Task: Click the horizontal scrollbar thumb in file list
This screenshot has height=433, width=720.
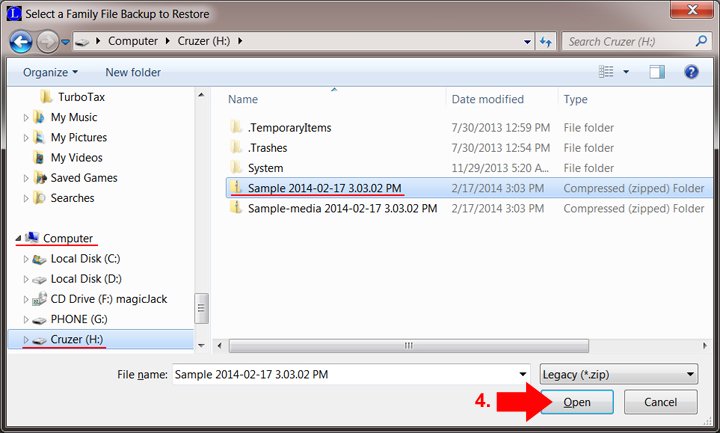Action: point(409,346)
